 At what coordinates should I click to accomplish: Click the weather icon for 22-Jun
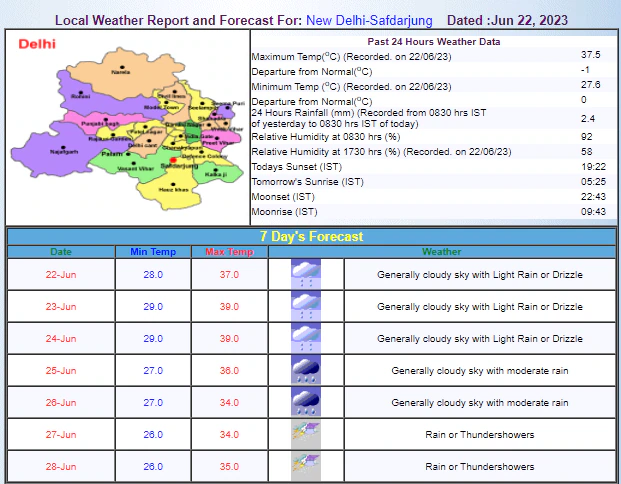(x=306, y=274)
